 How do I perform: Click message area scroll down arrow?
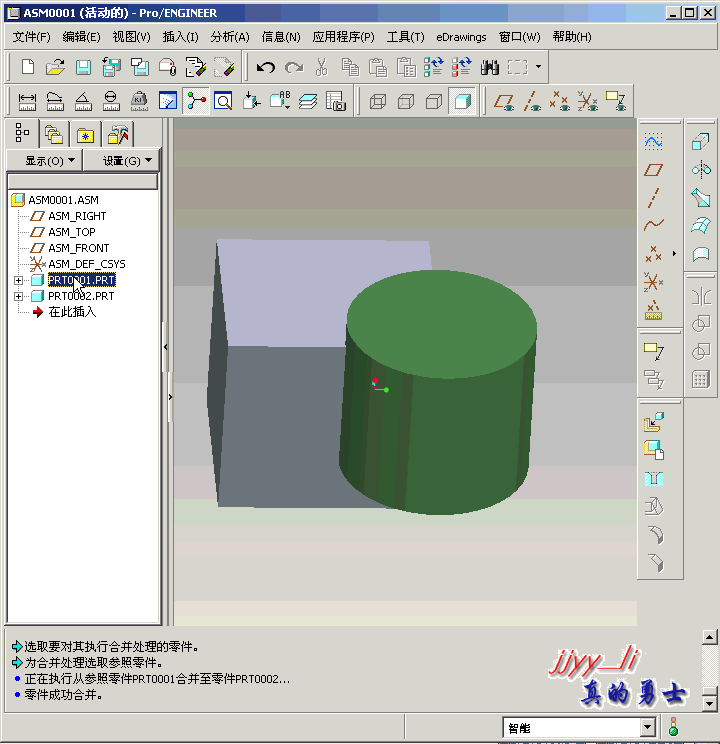[709, 703]
